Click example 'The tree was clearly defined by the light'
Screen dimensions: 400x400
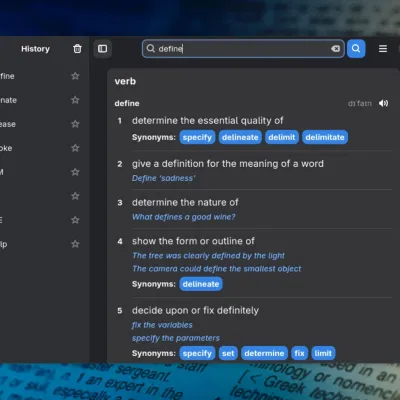(208, 256)
